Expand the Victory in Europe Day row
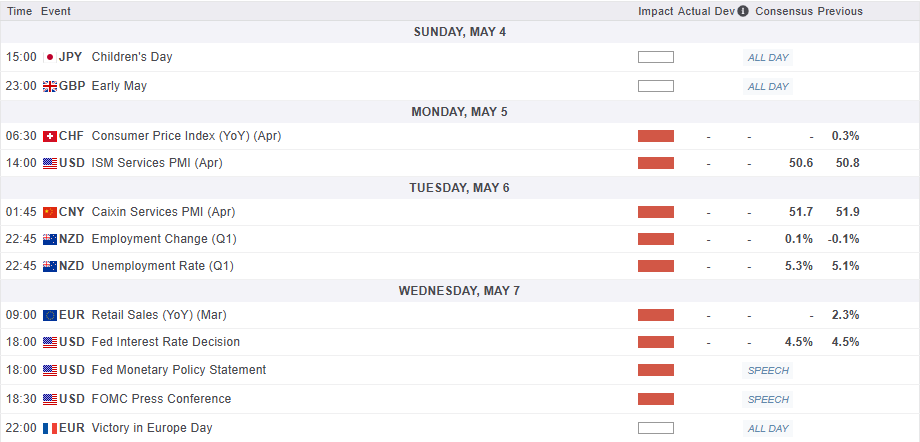 (152, 428)
